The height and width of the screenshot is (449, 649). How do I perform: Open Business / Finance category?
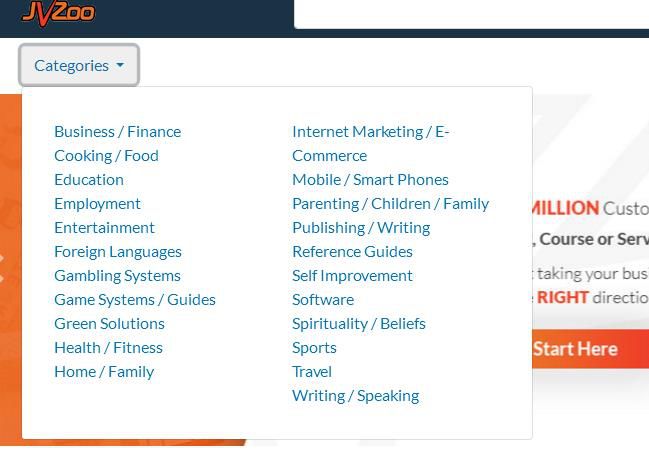[117, 131]
